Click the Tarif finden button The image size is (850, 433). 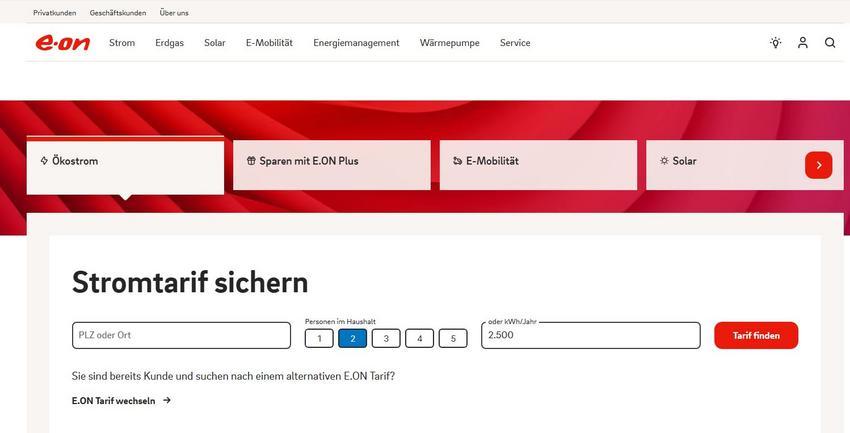[756, 335]
